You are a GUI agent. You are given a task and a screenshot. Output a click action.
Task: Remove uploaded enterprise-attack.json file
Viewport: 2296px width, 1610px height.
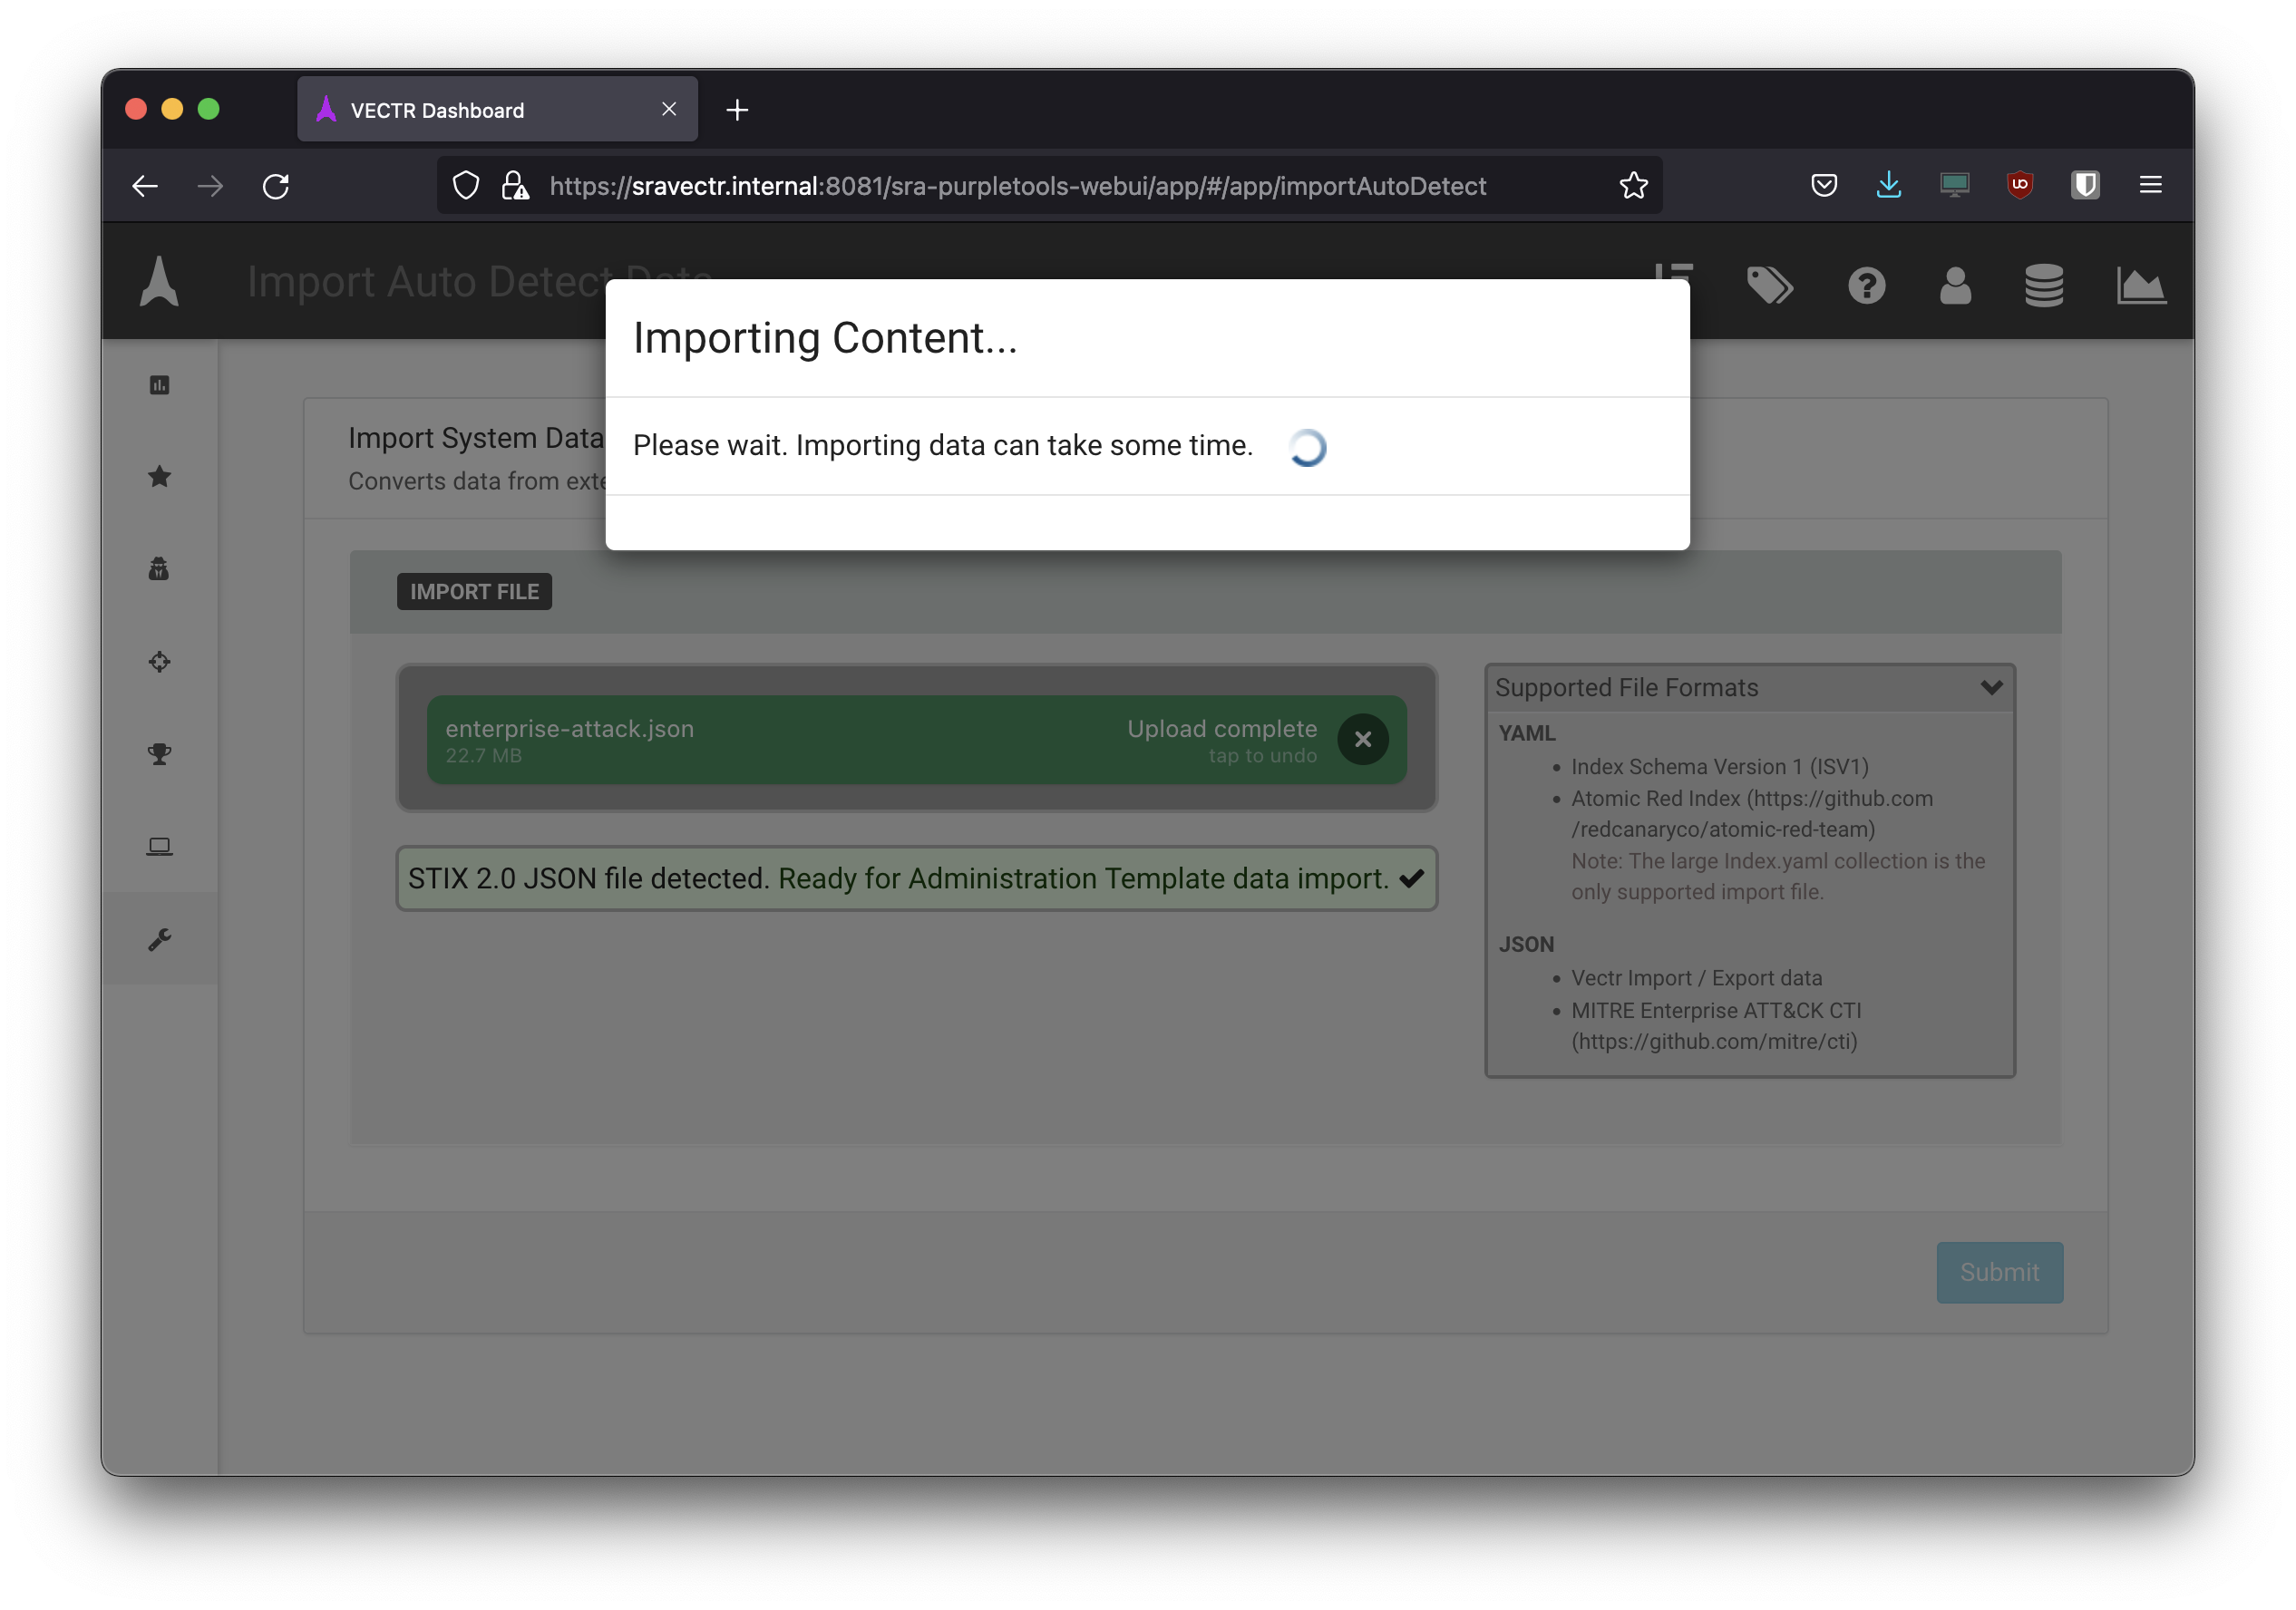click(1362, 740)
